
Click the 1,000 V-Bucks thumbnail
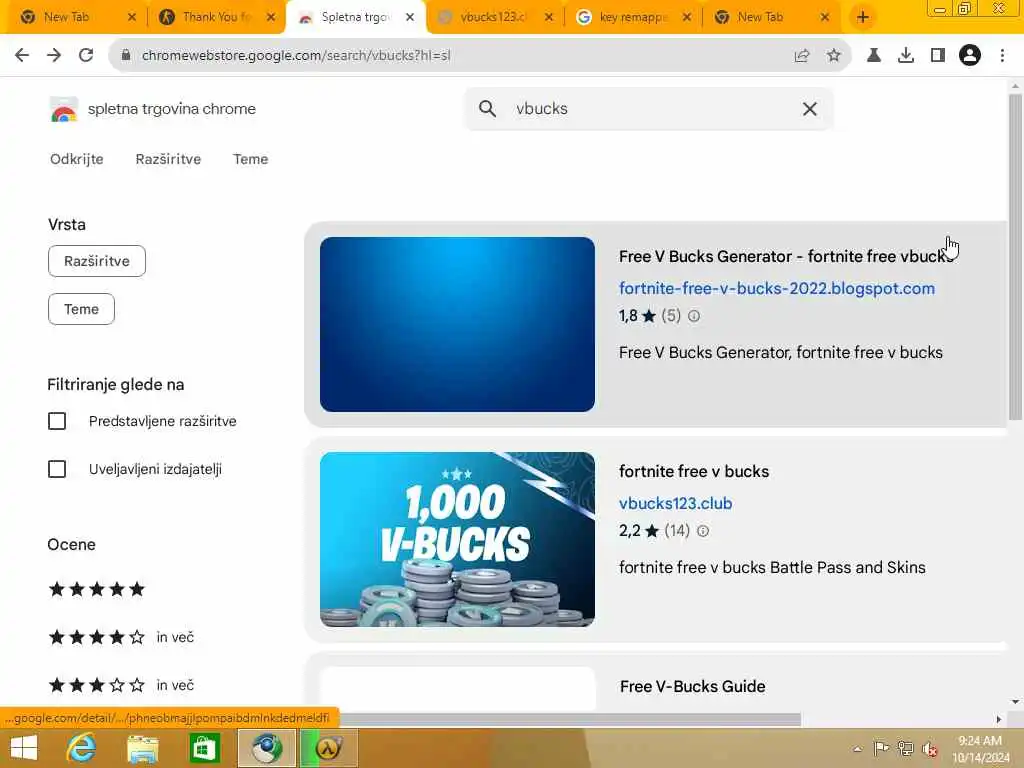point(457,539)
